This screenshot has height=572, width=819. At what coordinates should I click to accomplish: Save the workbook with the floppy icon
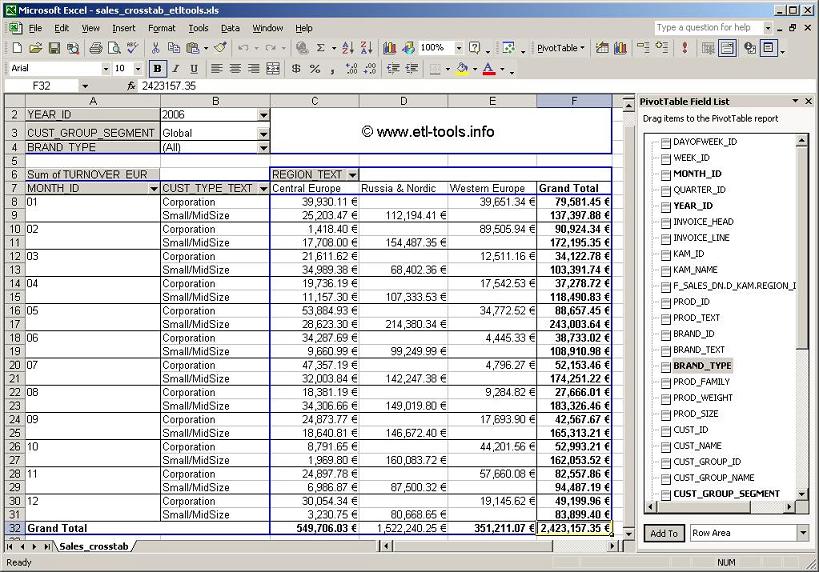pos(54,48)
